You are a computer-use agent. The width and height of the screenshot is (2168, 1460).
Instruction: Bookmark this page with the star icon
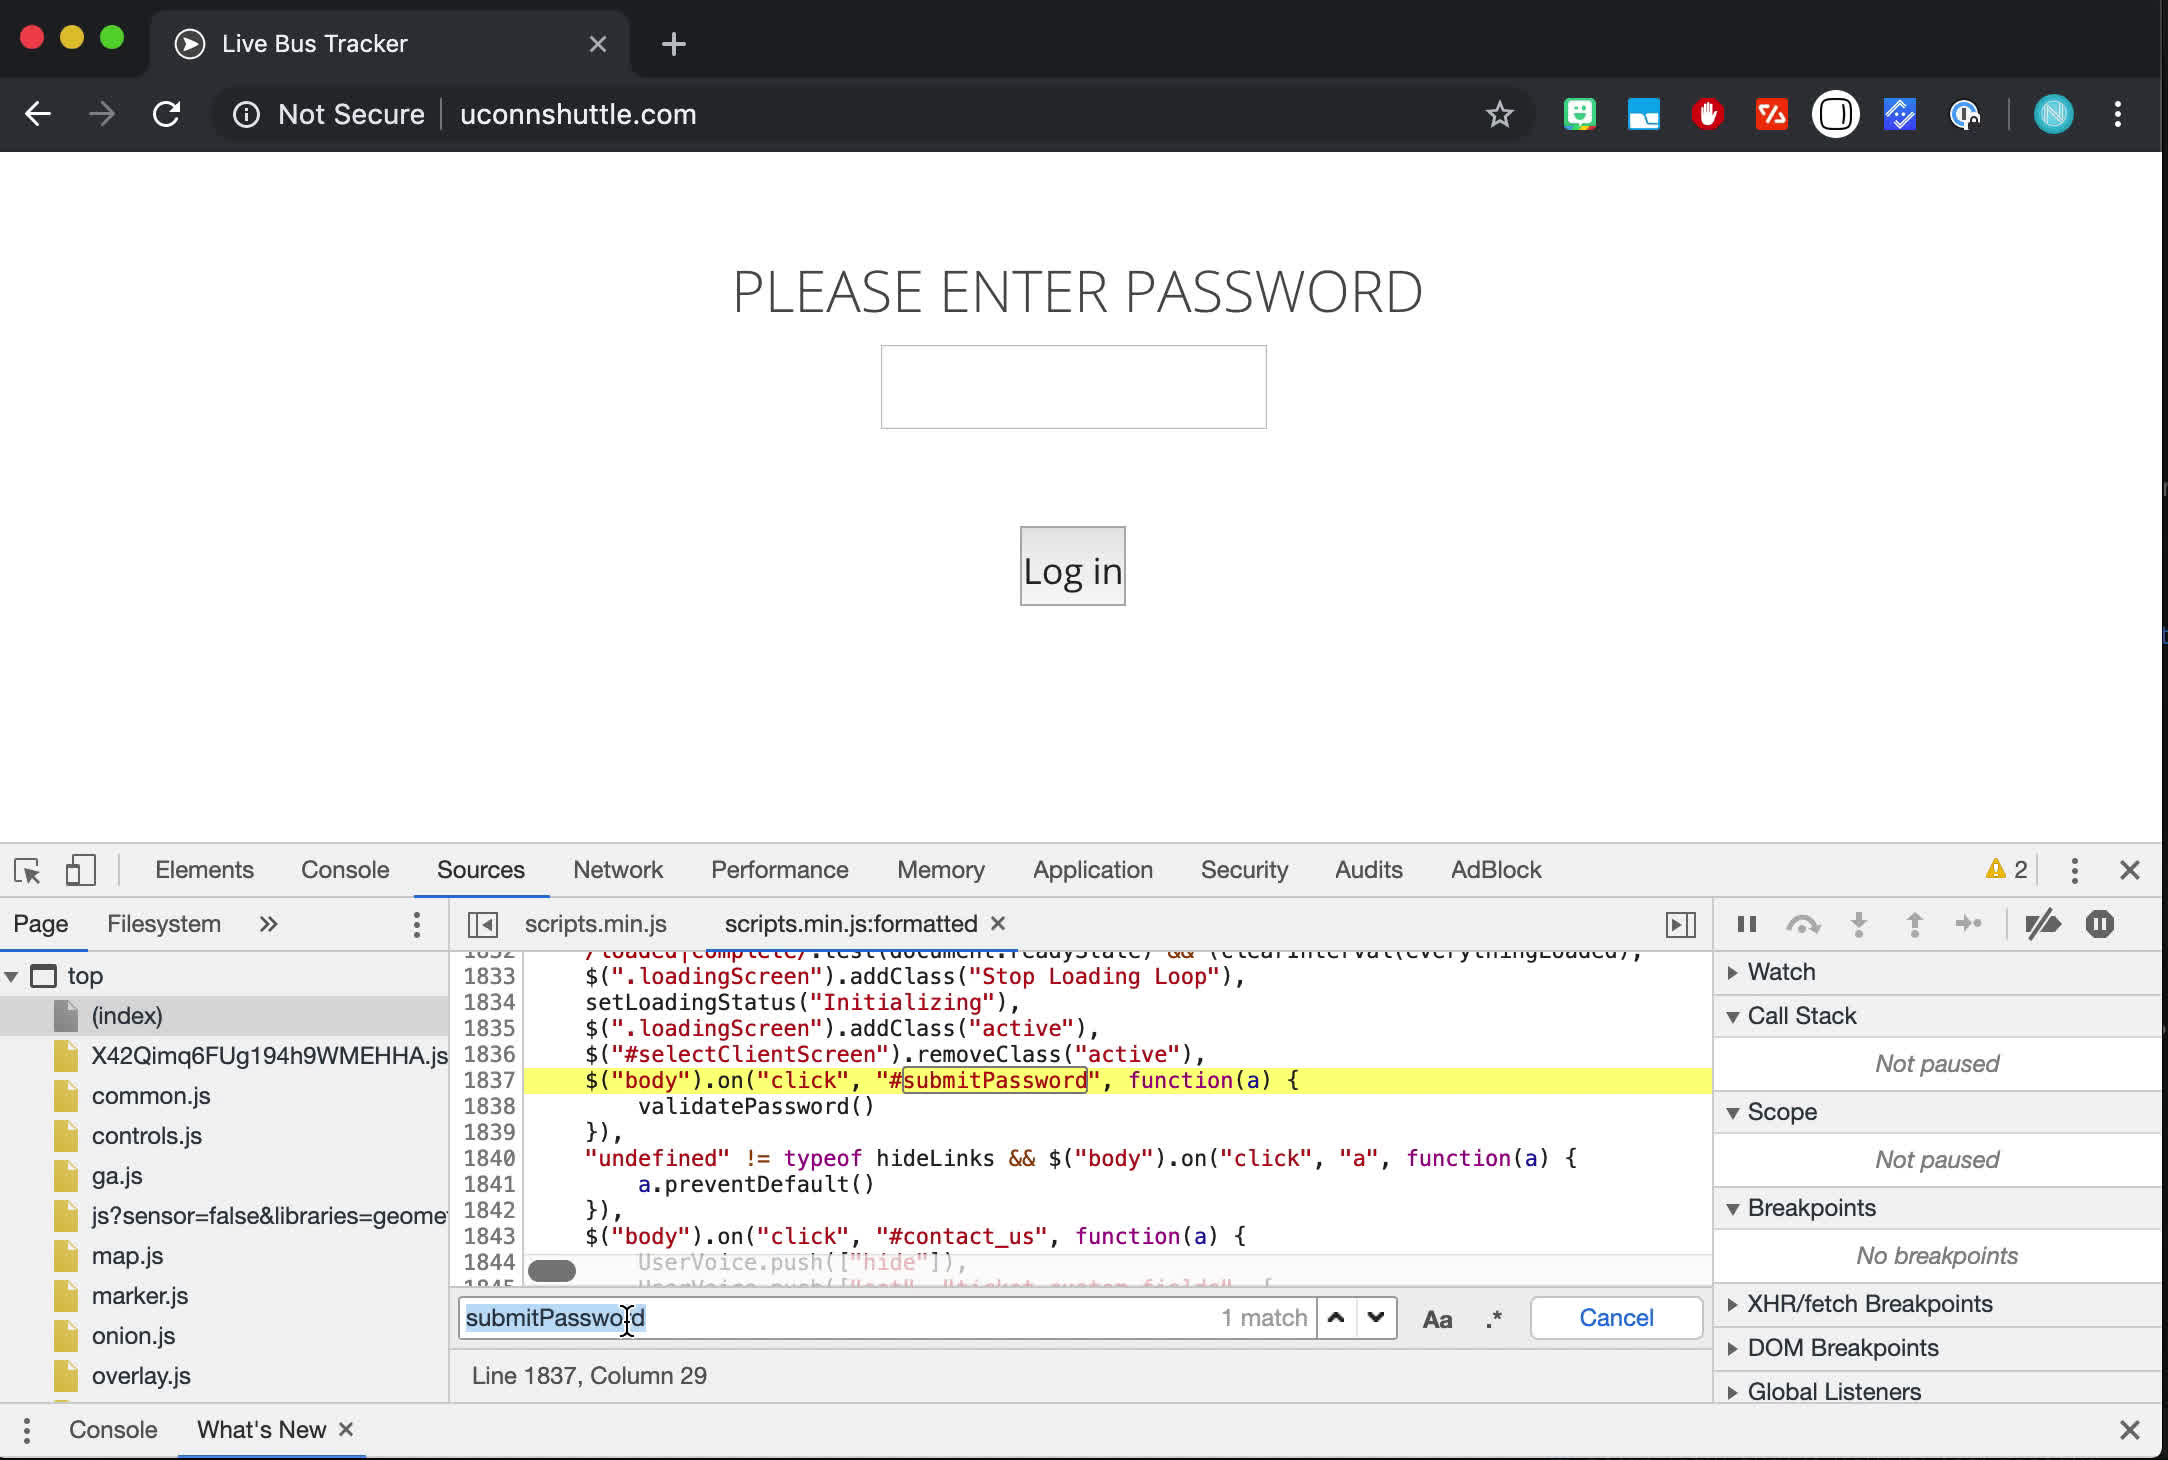(1499, 114)
